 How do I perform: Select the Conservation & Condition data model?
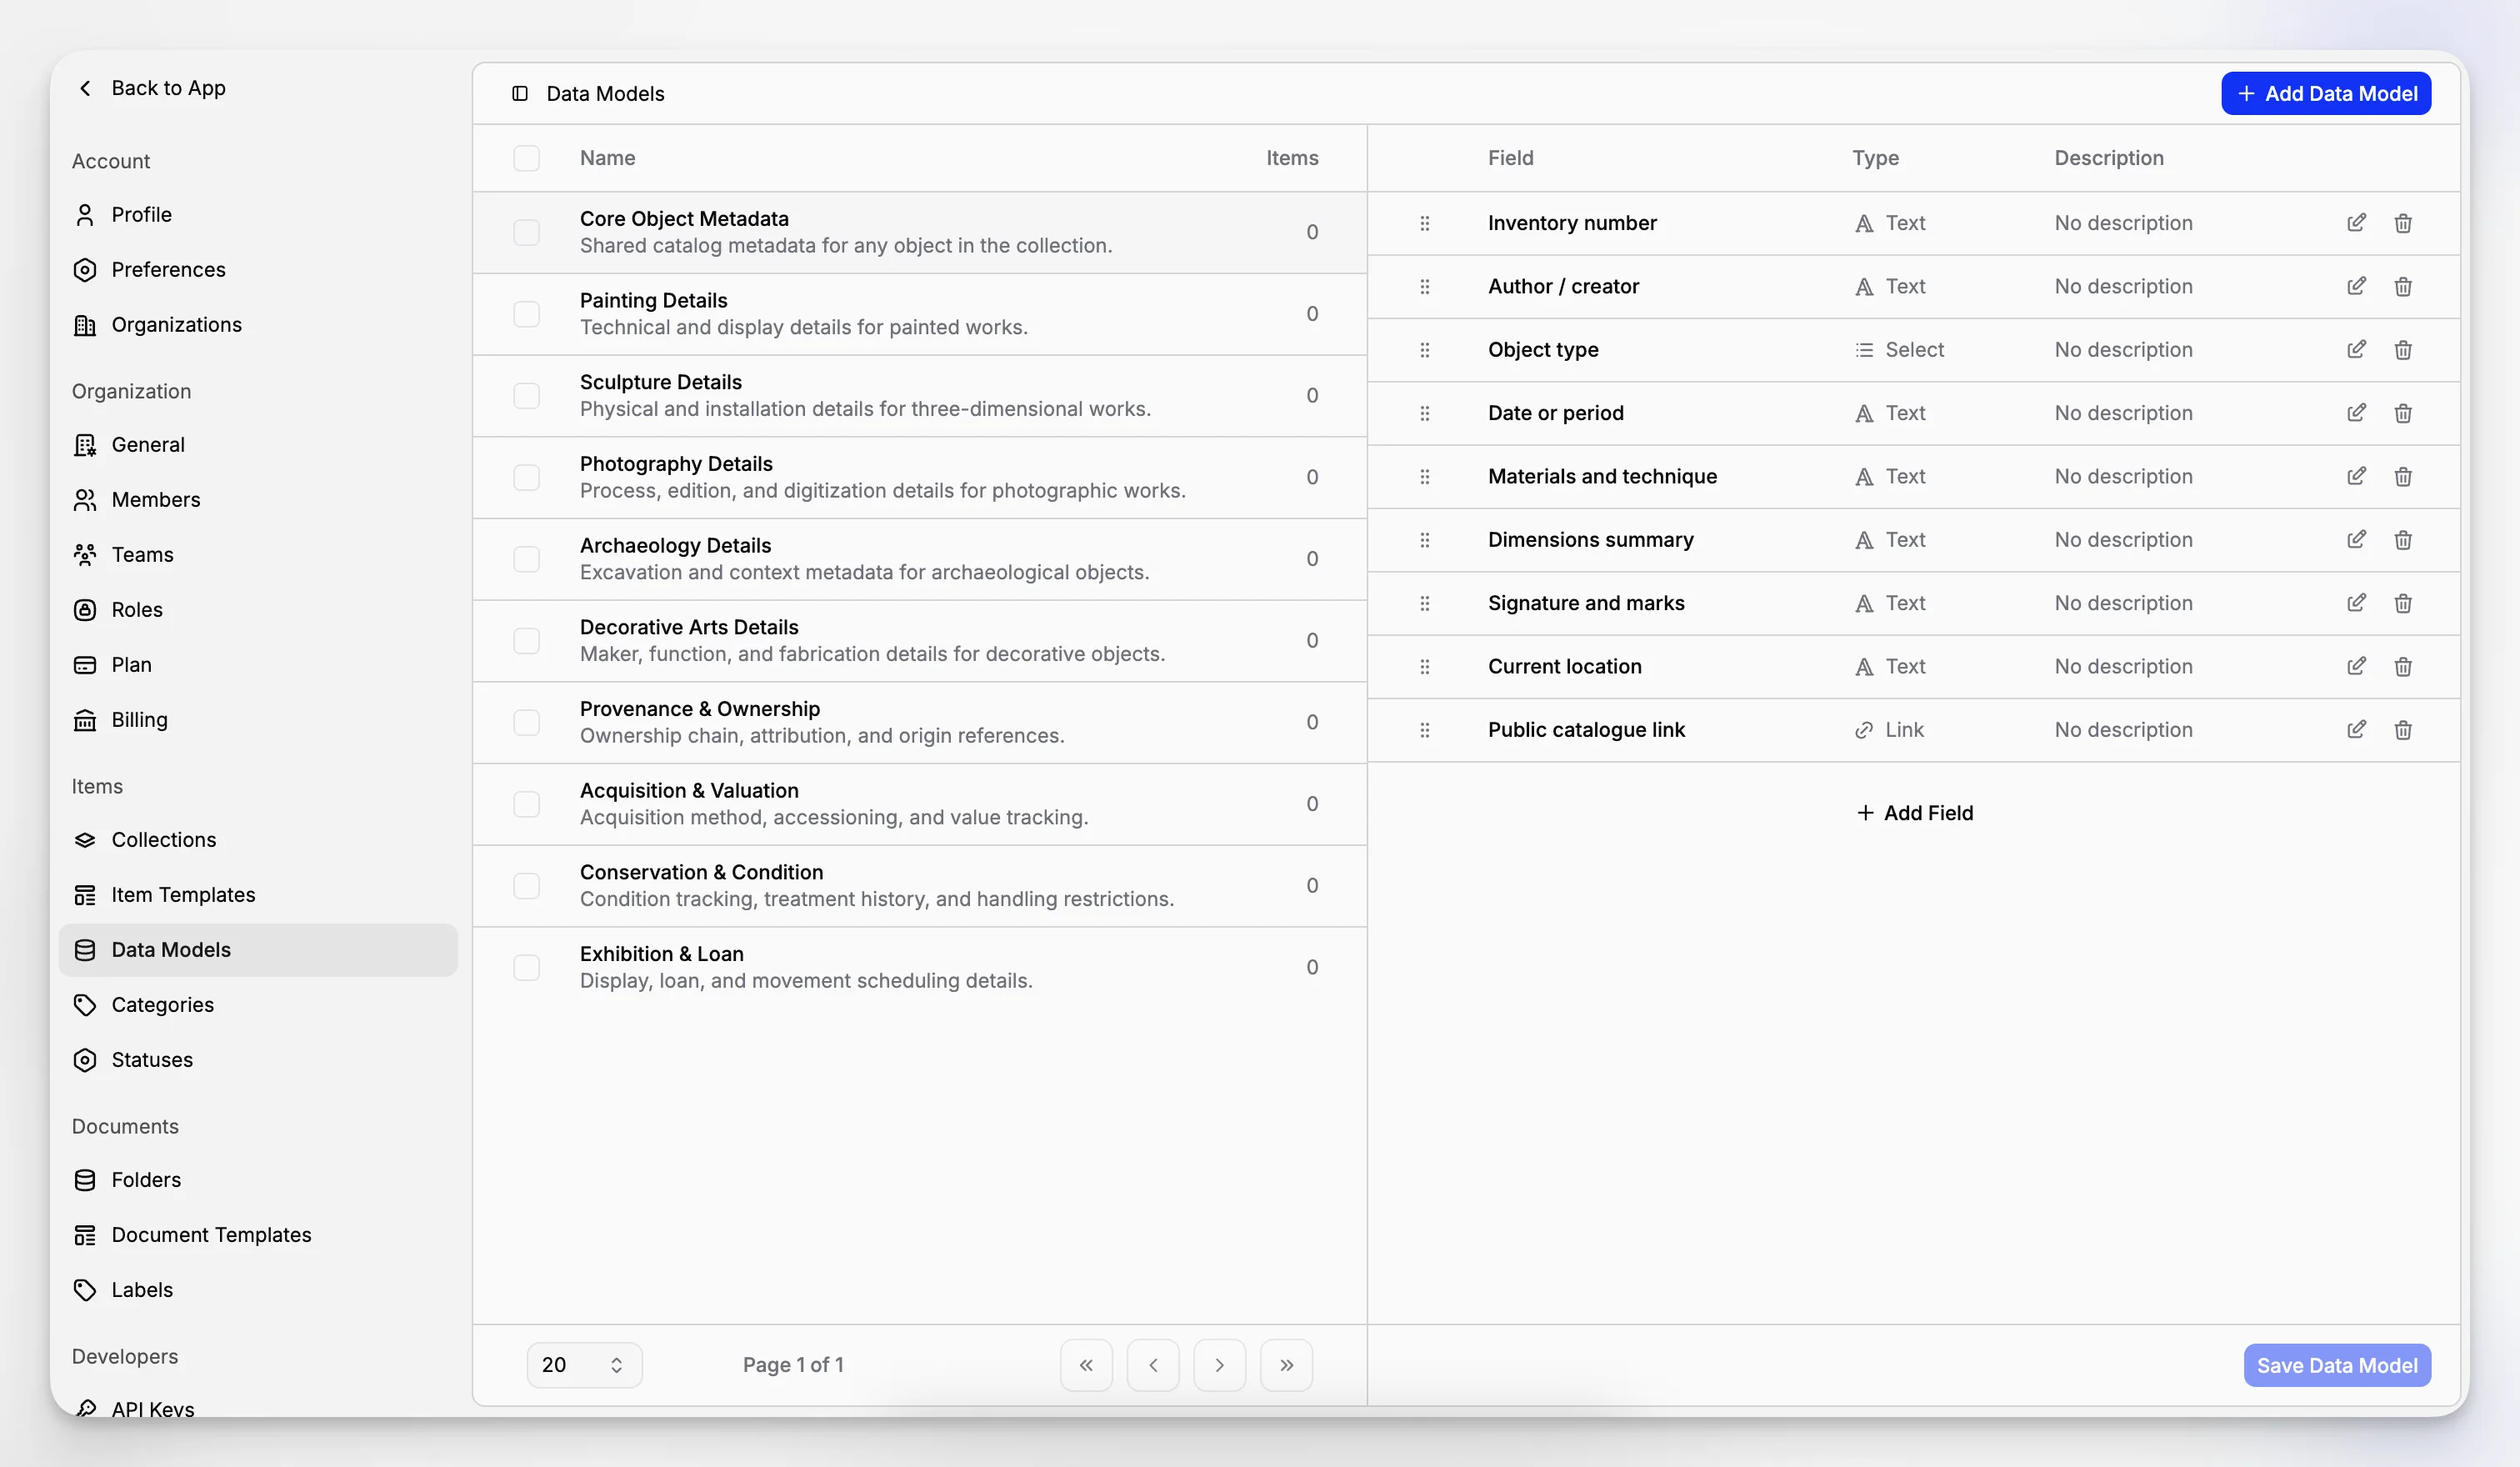click(x=919, y=886)
